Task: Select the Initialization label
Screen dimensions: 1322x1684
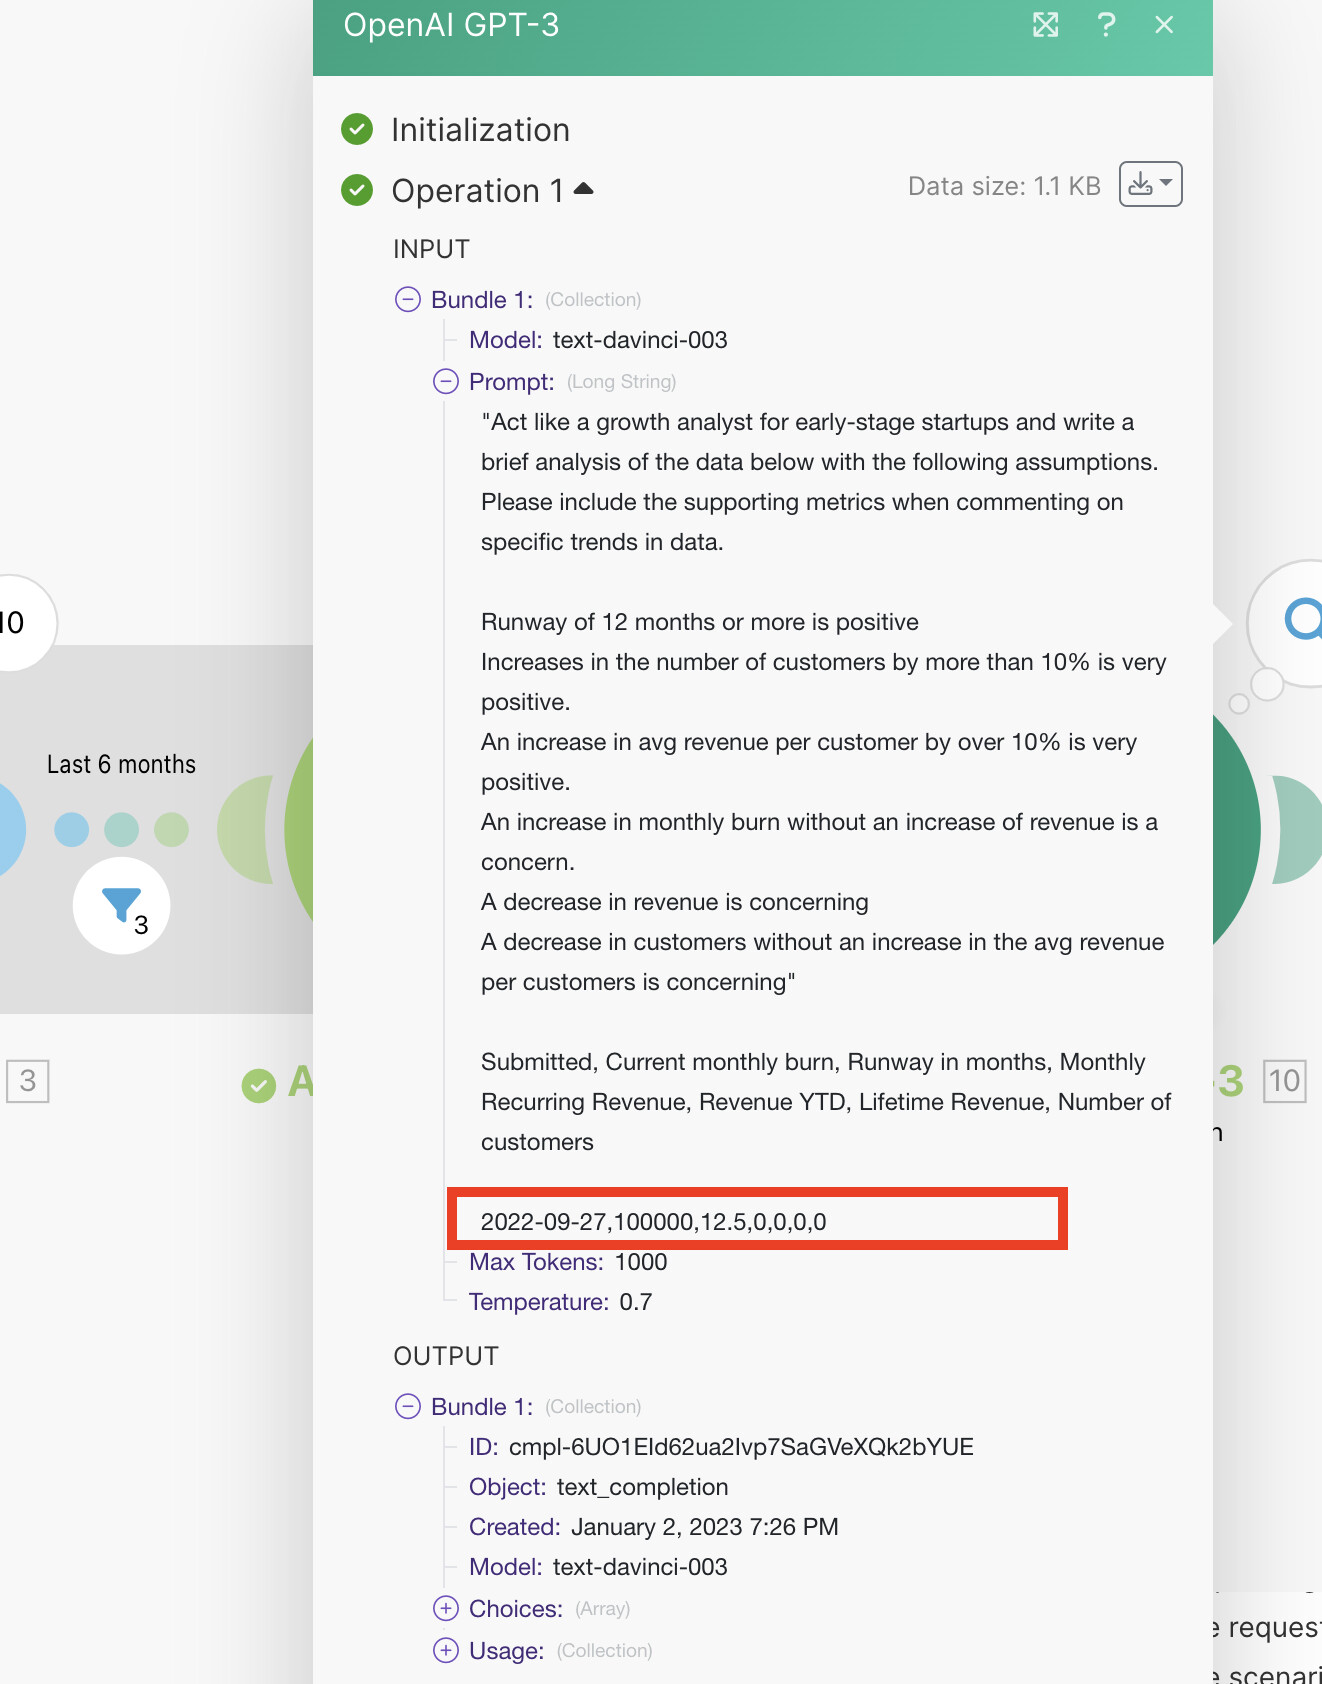Action: (480, 130)
